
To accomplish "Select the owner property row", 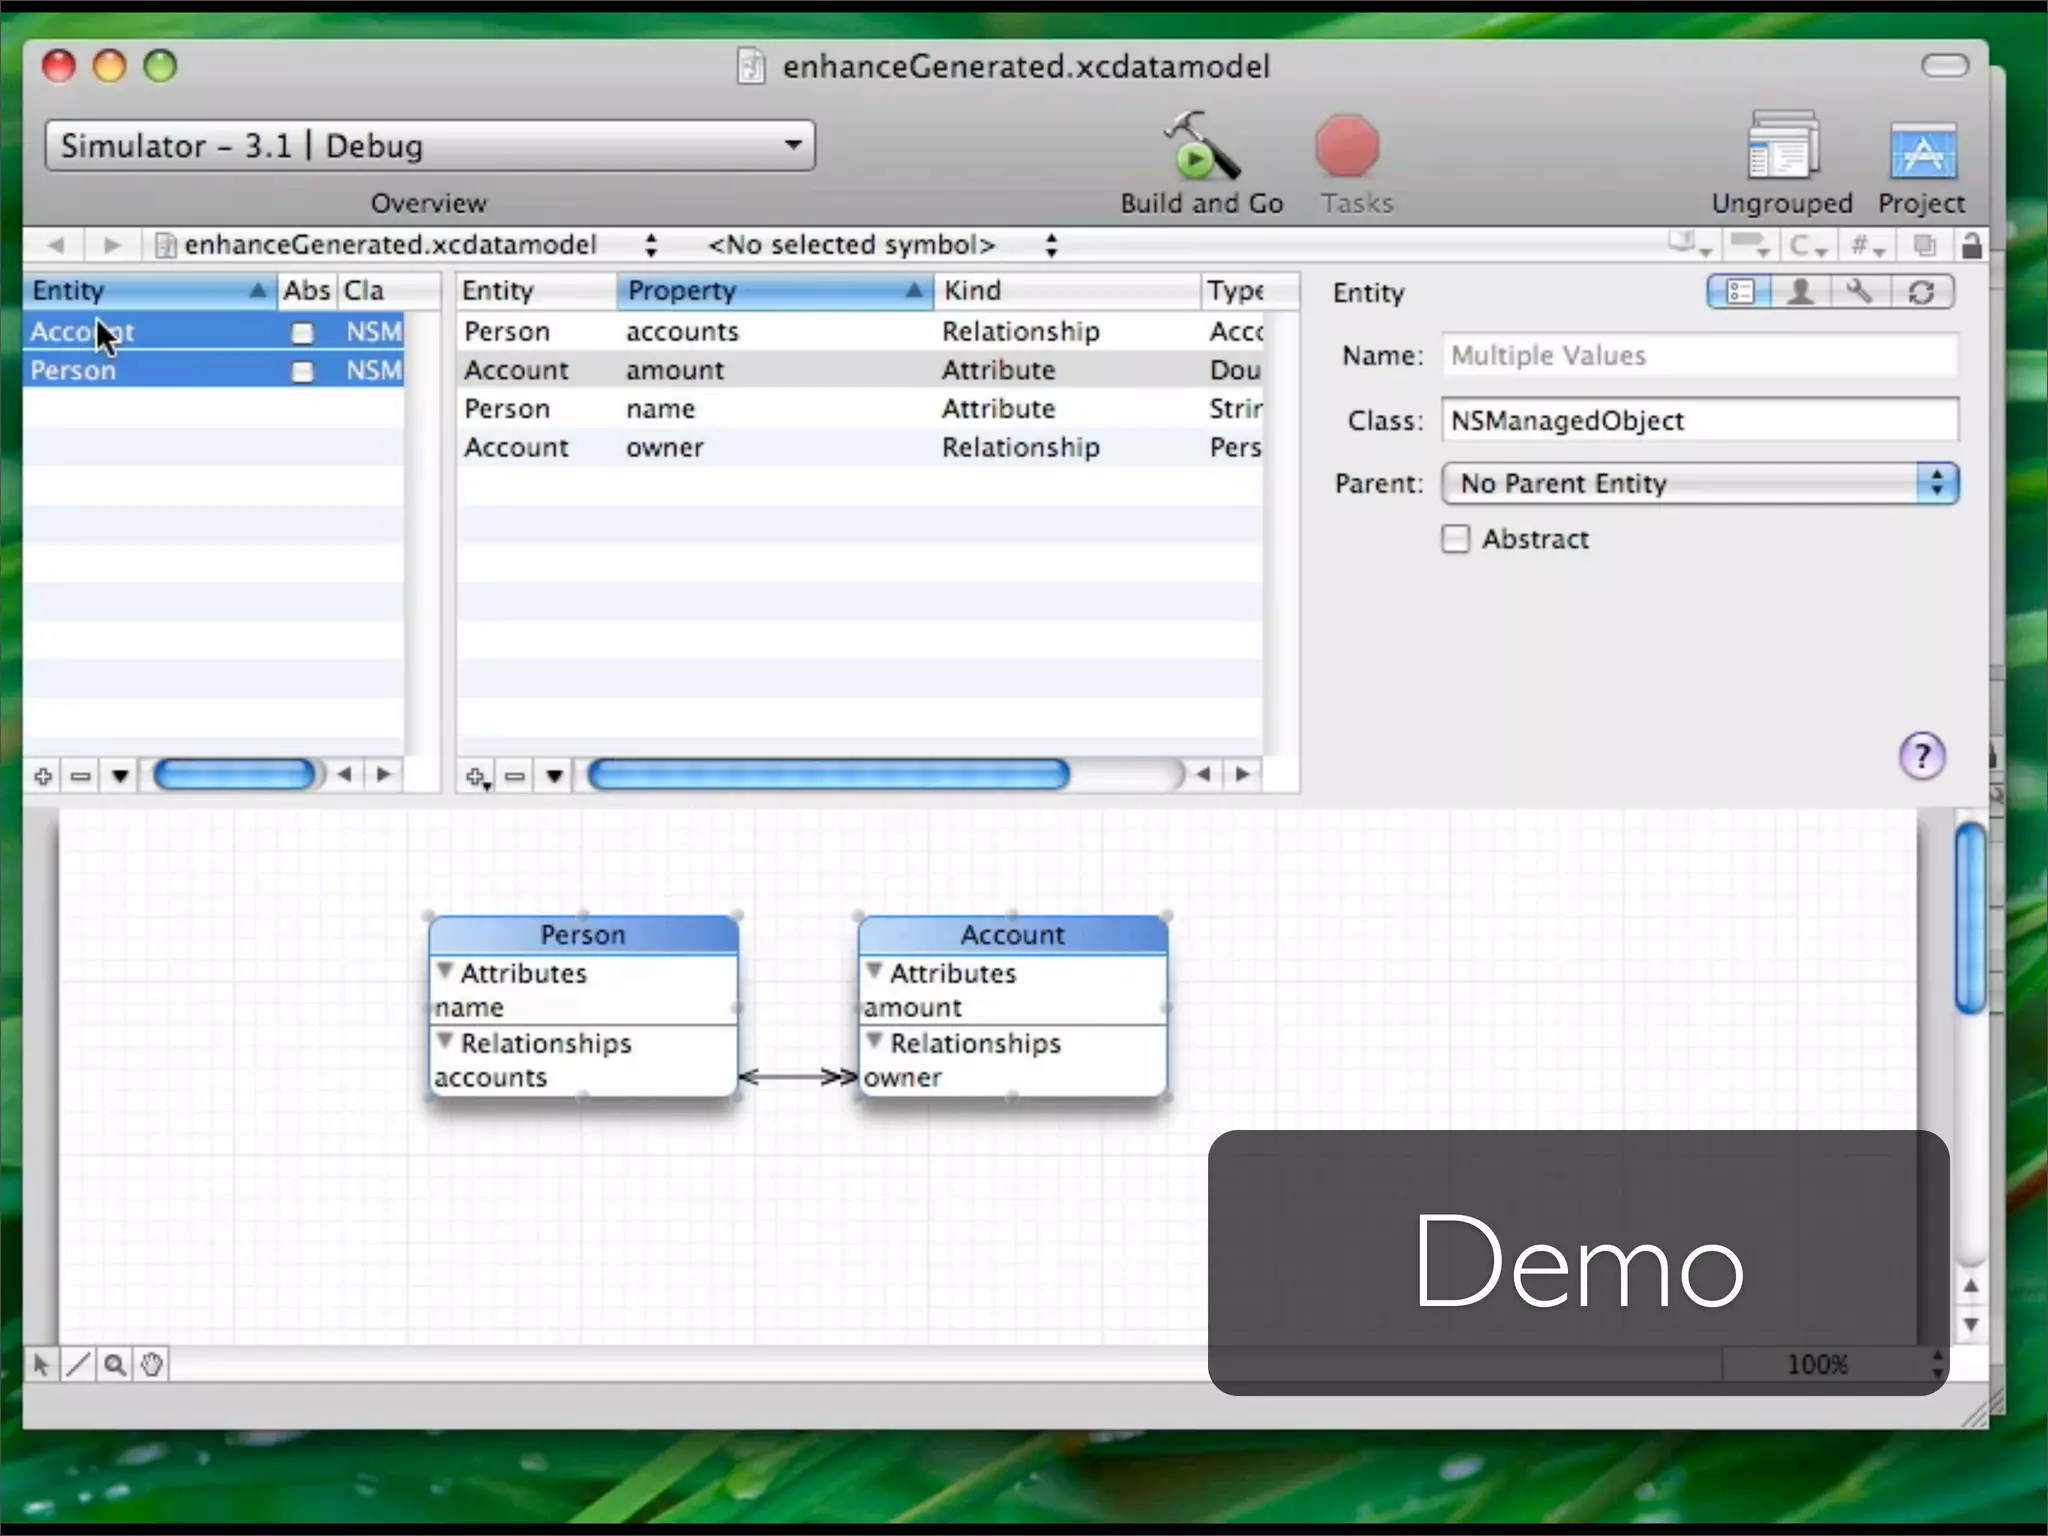I will 860,448.
